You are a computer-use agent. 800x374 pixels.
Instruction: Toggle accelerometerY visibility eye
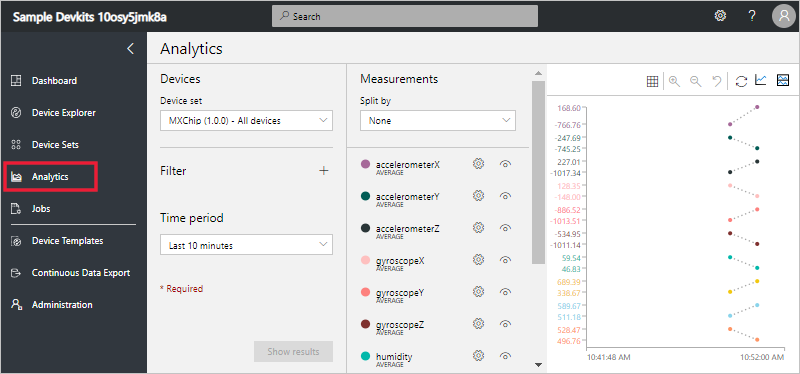pyautogui.click(x=506, y=196)
